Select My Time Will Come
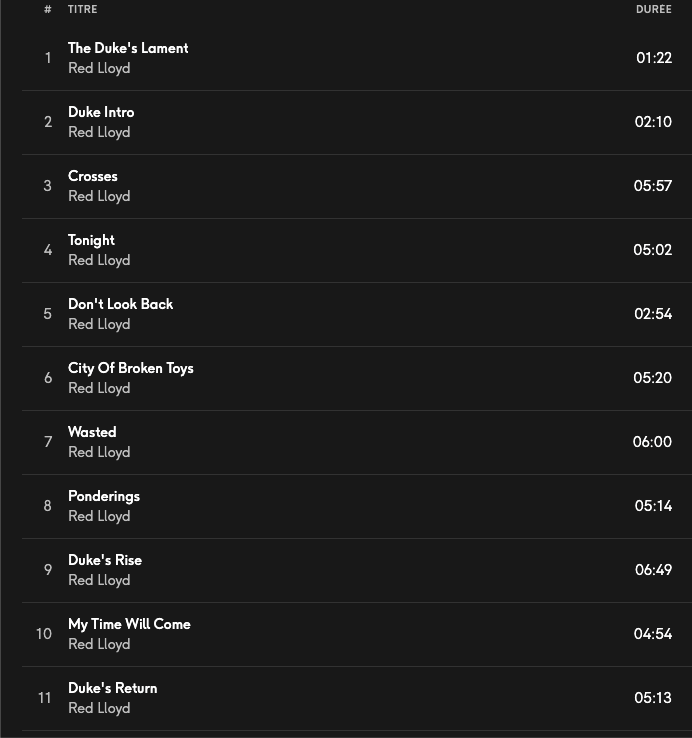Image resolution: width=692 pixels, height=738 pixels. coord(129,624)
